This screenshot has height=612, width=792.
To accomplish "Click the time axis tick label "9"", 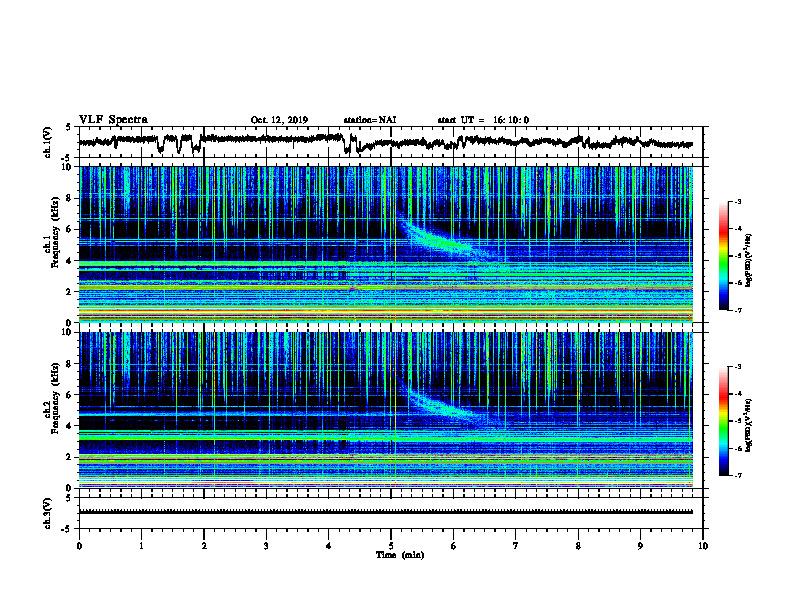I will pos(640,546).
